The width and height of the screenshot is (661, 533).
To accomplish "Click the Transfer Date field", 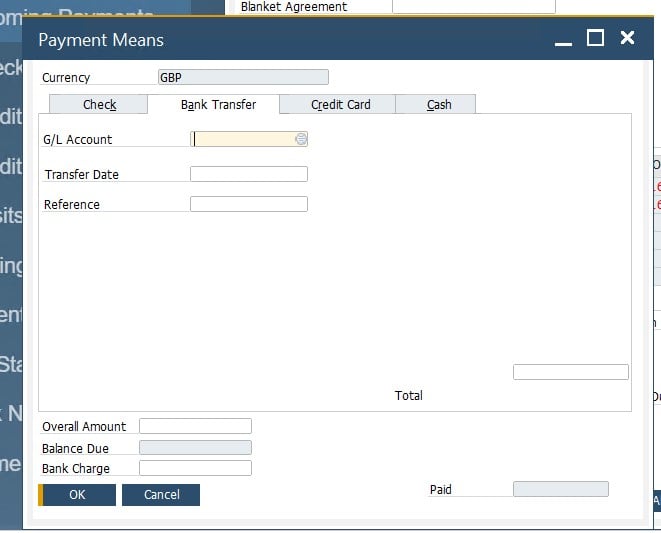I will pos(248,174).
